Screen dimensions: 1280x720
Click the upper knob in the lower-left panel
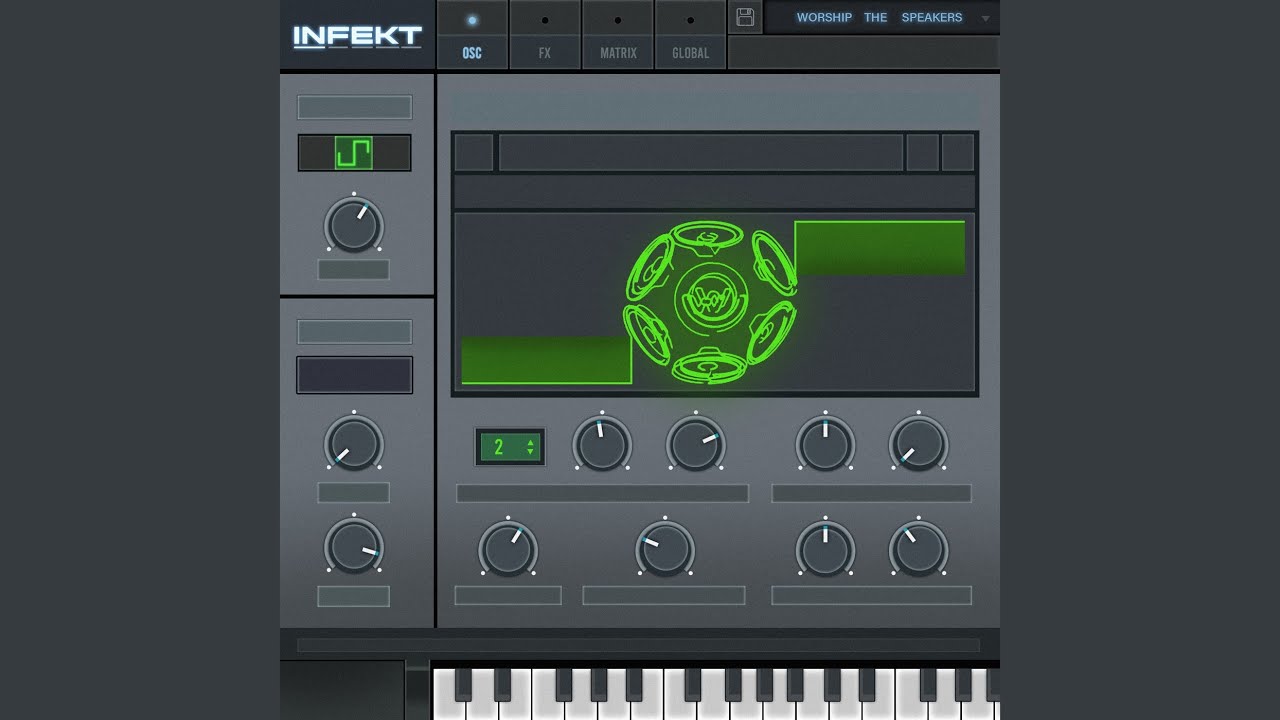(x=354, y=443)
